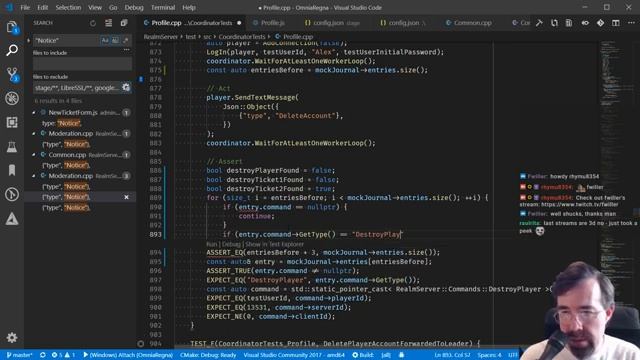The height and width of the screenshot is (360, 640).
Task: Click the master branch in status bar
Action: point(19,355)
